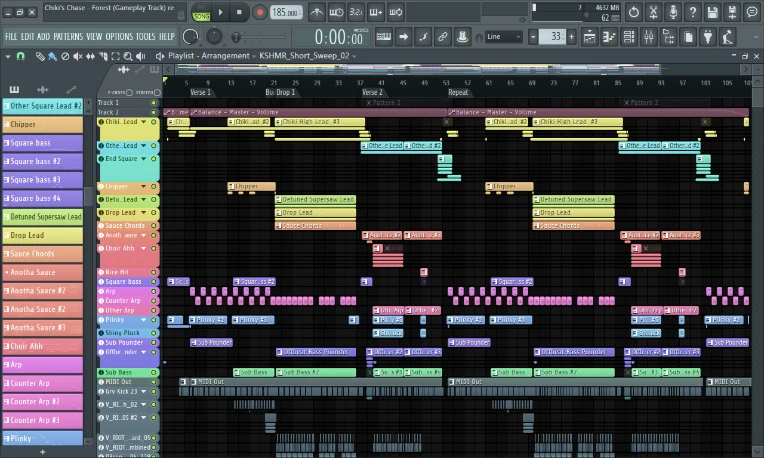Click the song position slider handle

pos(236,37)
